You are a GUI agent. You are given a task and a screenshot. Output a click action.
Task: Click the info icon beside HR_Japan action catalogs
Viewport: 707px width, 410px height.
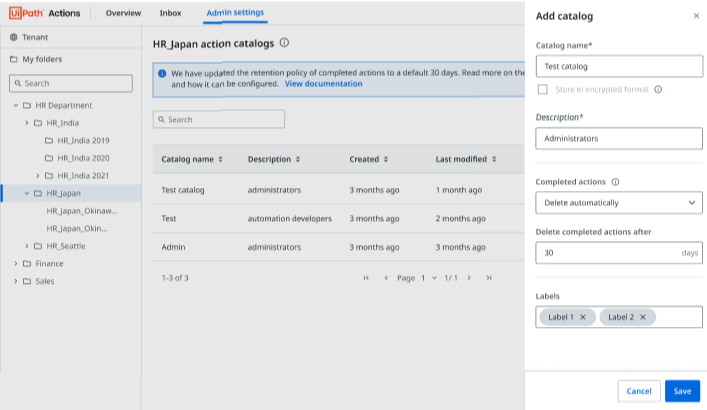tap(284, 43)
